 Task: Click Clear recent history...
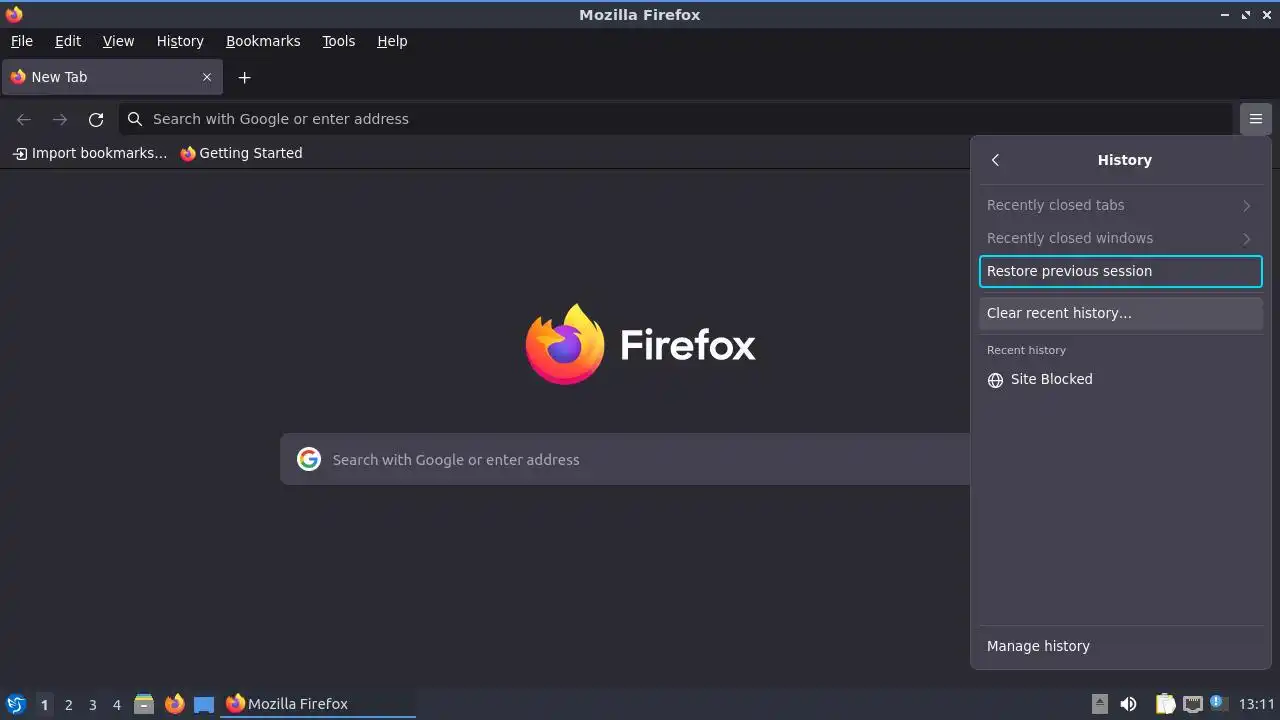(1120, 313)
